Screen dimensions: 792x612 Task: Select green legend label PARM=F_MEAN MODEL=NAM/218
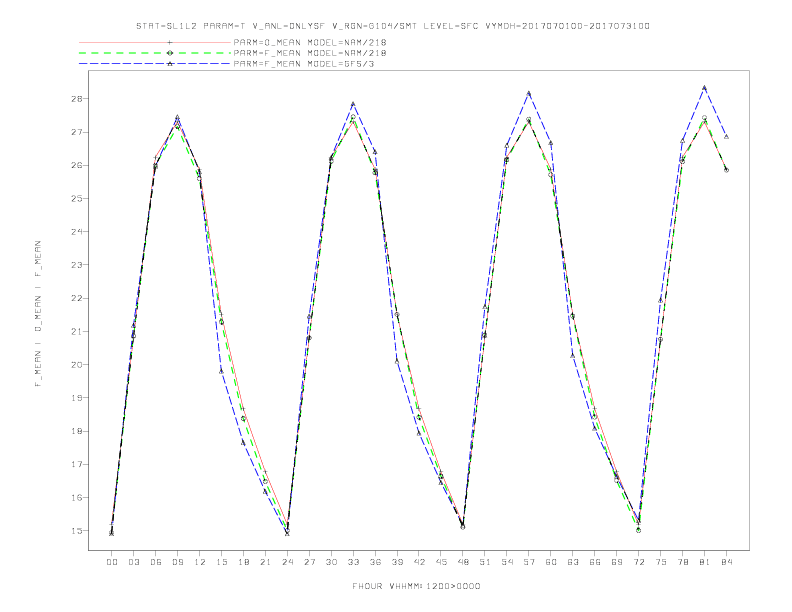[x=310, y=53]
